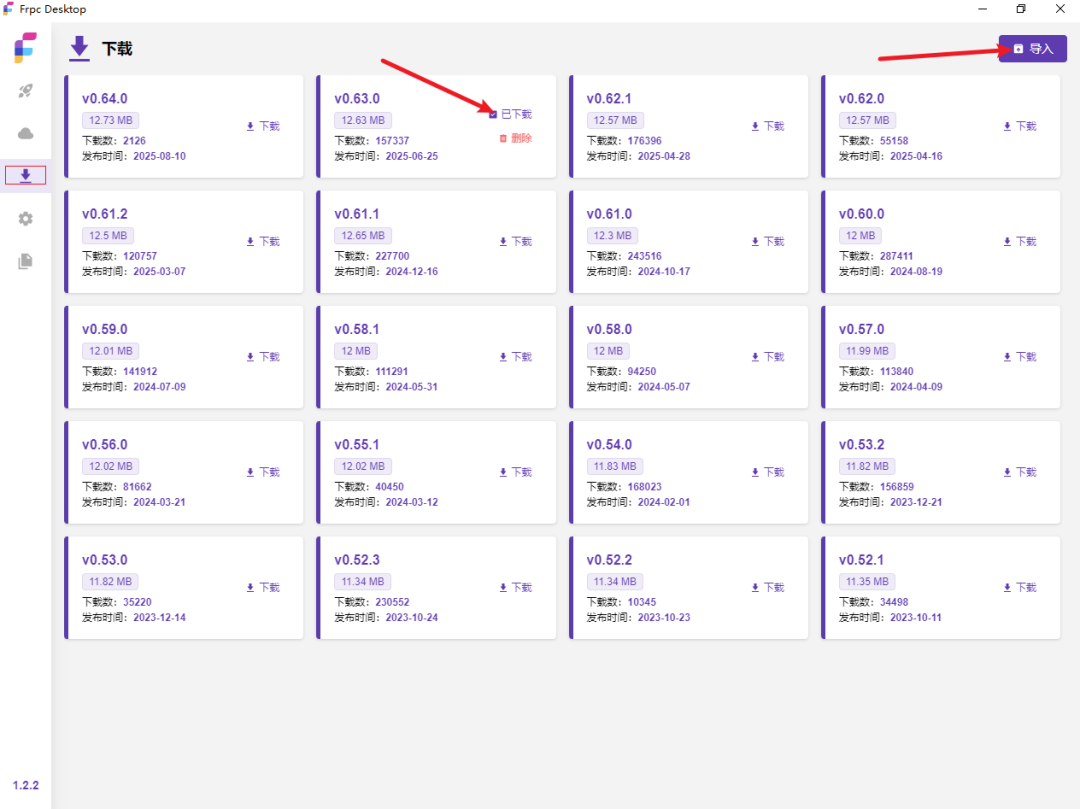The height and width of the screenshot is (809, 1080).
Task: Click the 12.73 MB size tag
Action: point(111,120)
